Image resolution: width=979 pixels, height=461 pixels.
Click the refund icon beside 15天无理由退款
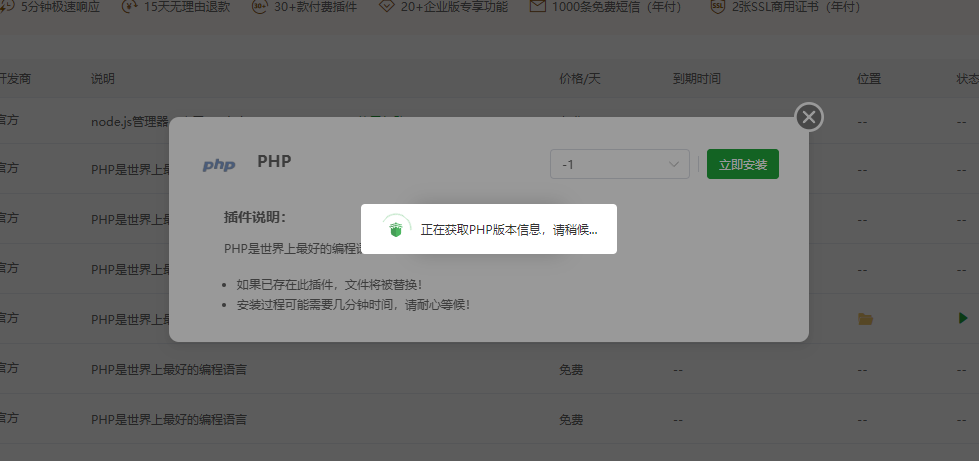tap(130, 7)
